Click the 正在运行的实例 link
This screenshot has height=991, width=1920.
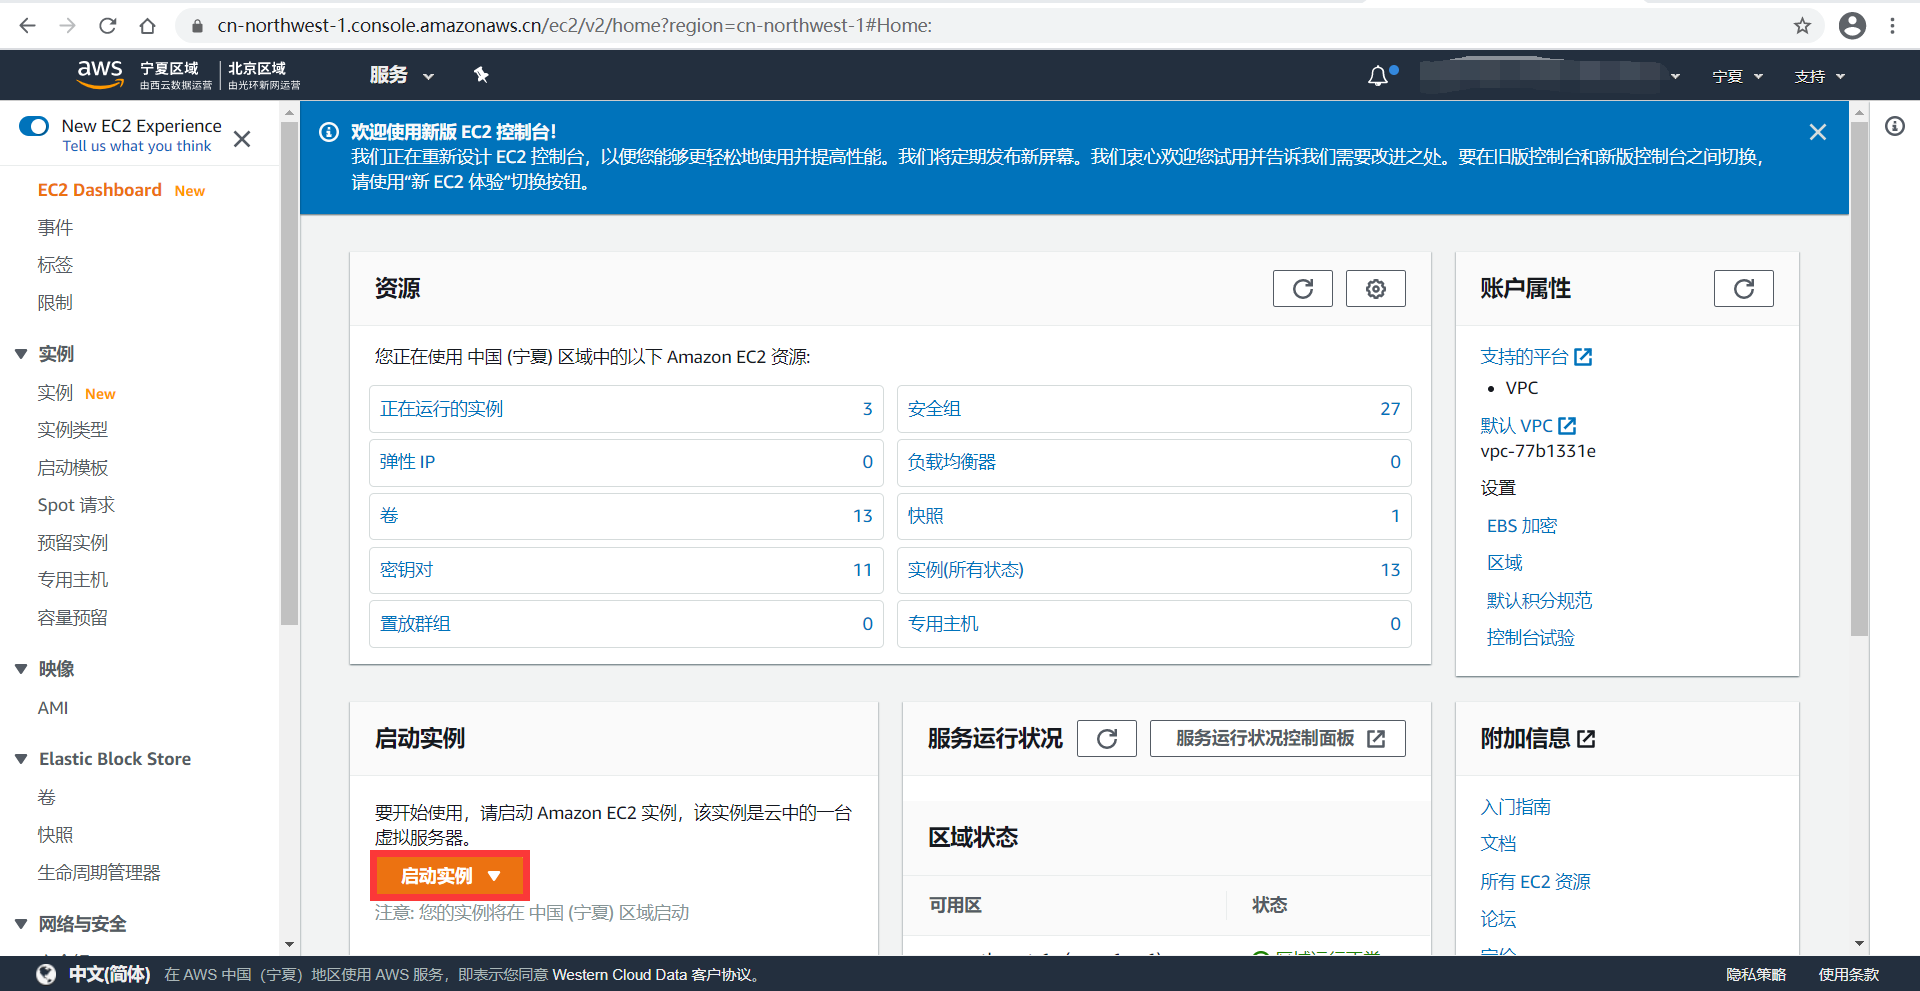pos(440,408)
